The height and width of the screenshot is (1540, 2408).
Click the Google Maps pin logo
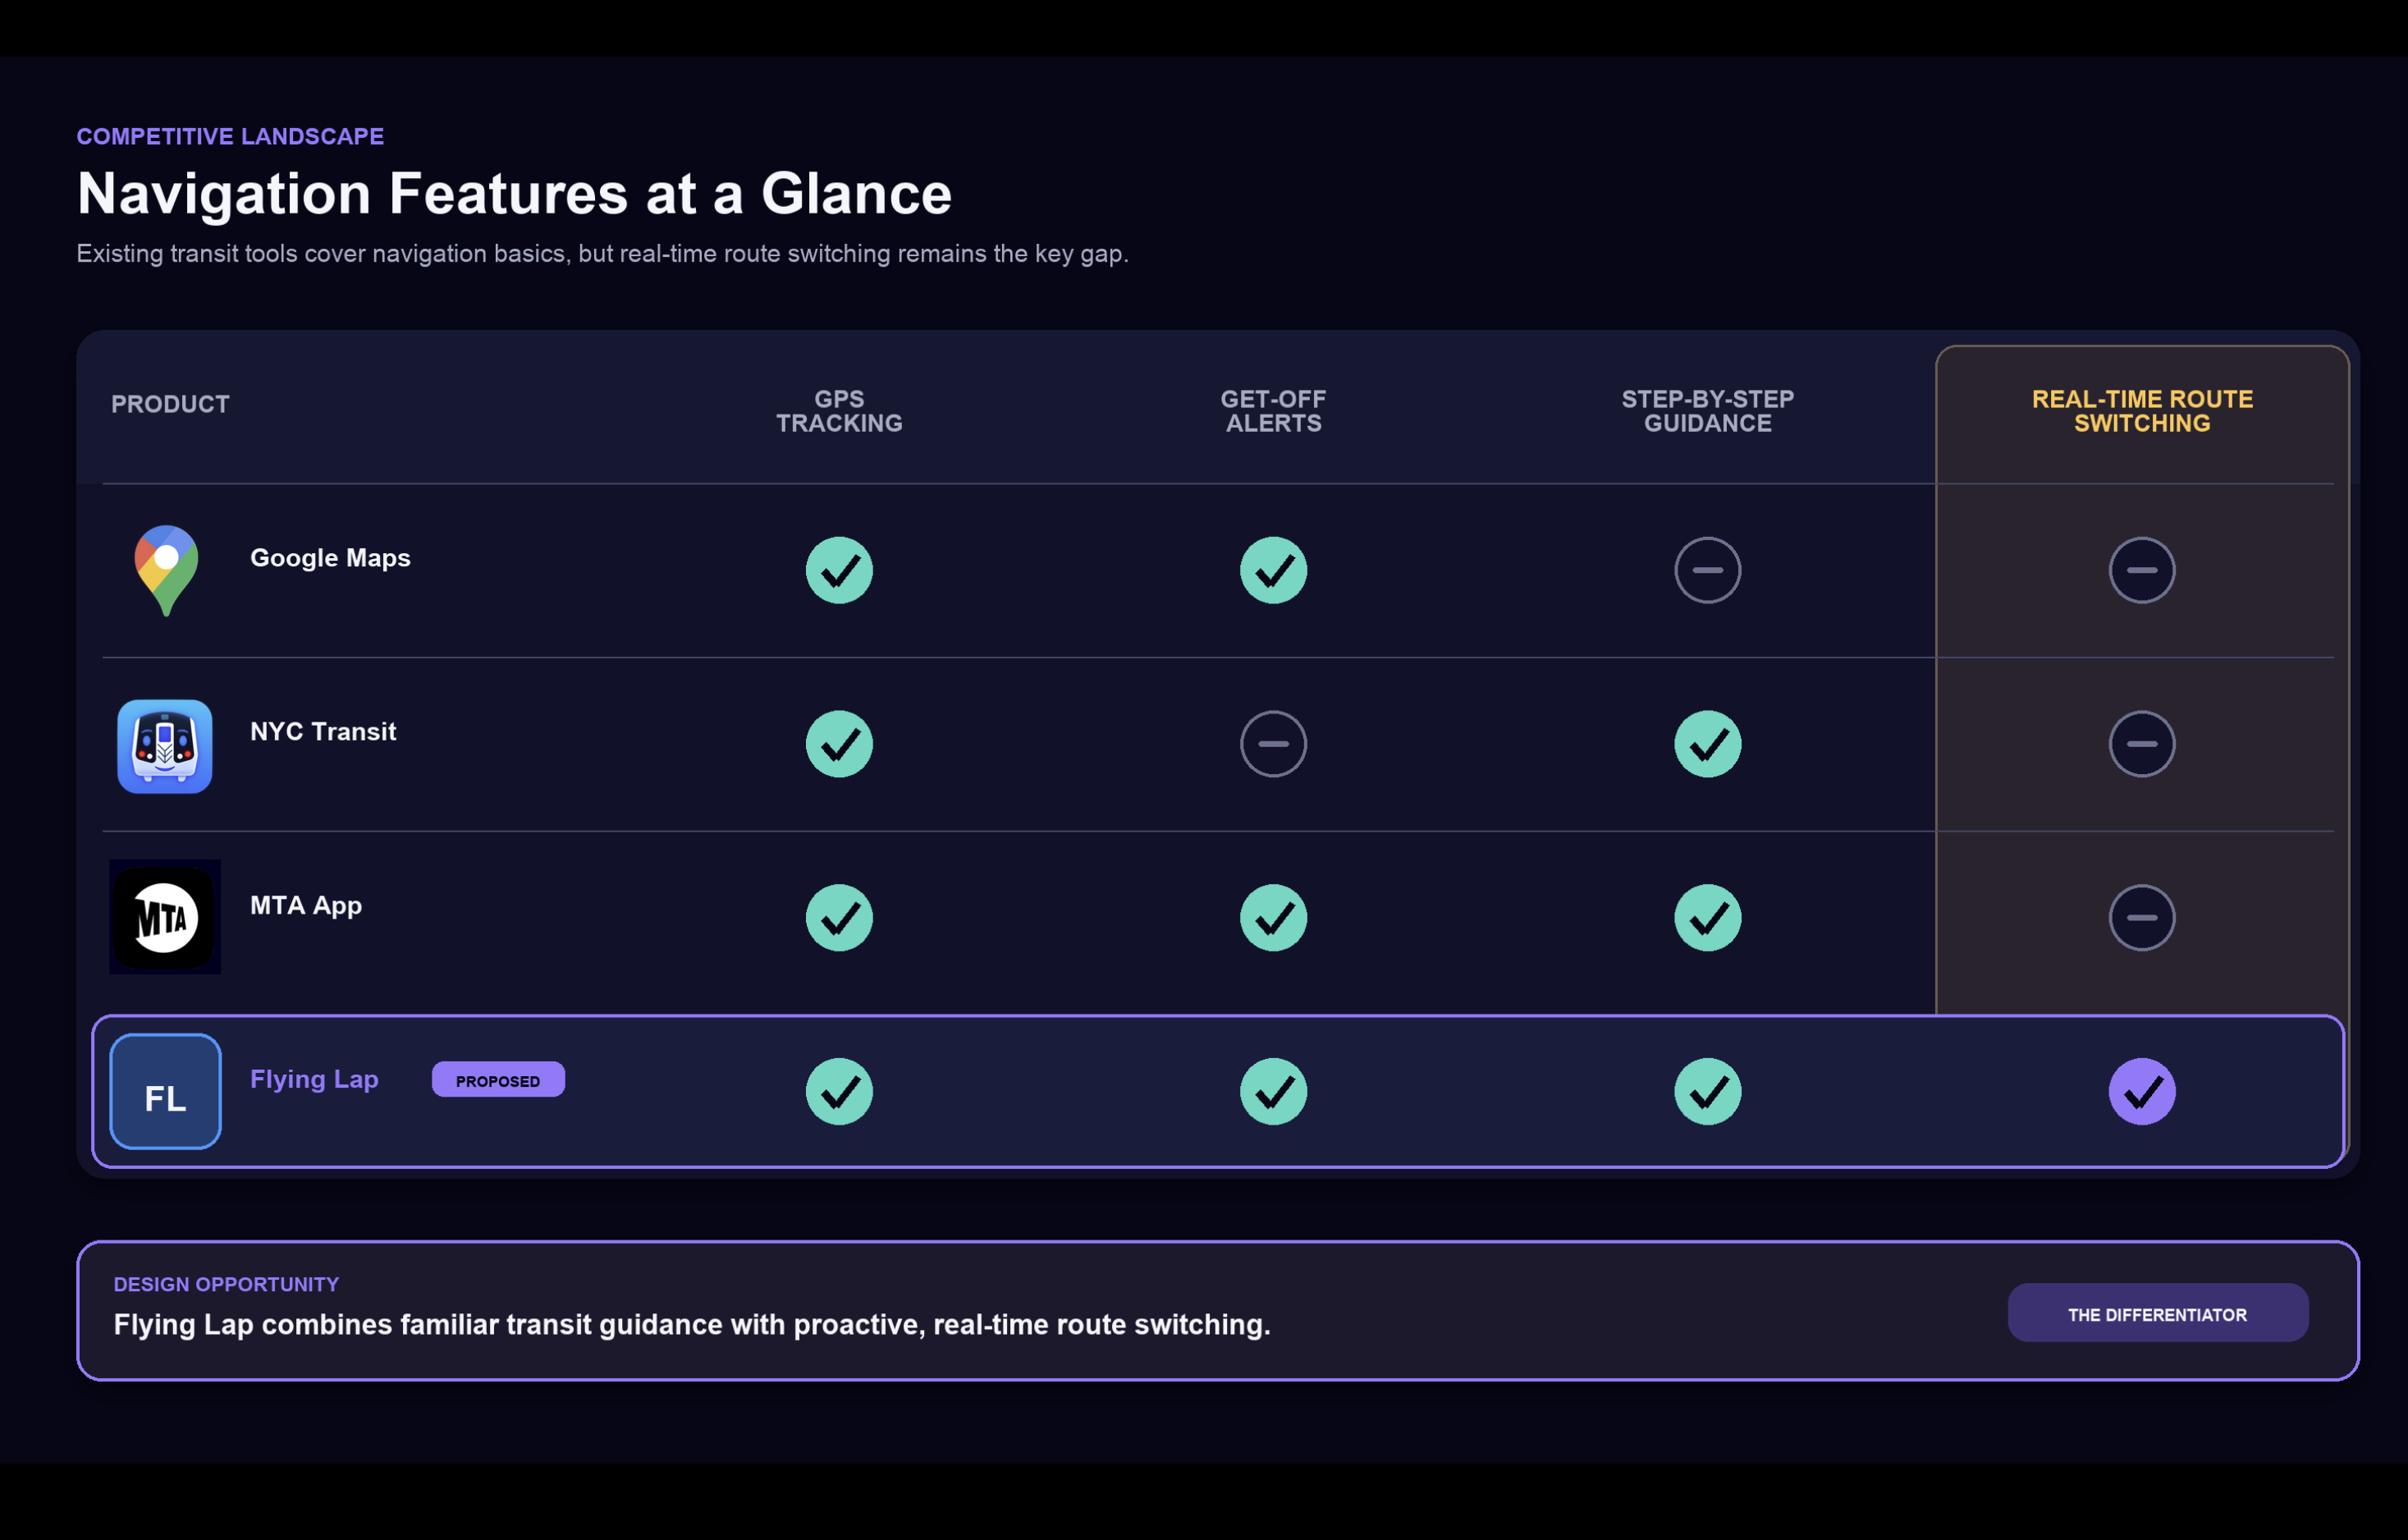click(166, 570)
